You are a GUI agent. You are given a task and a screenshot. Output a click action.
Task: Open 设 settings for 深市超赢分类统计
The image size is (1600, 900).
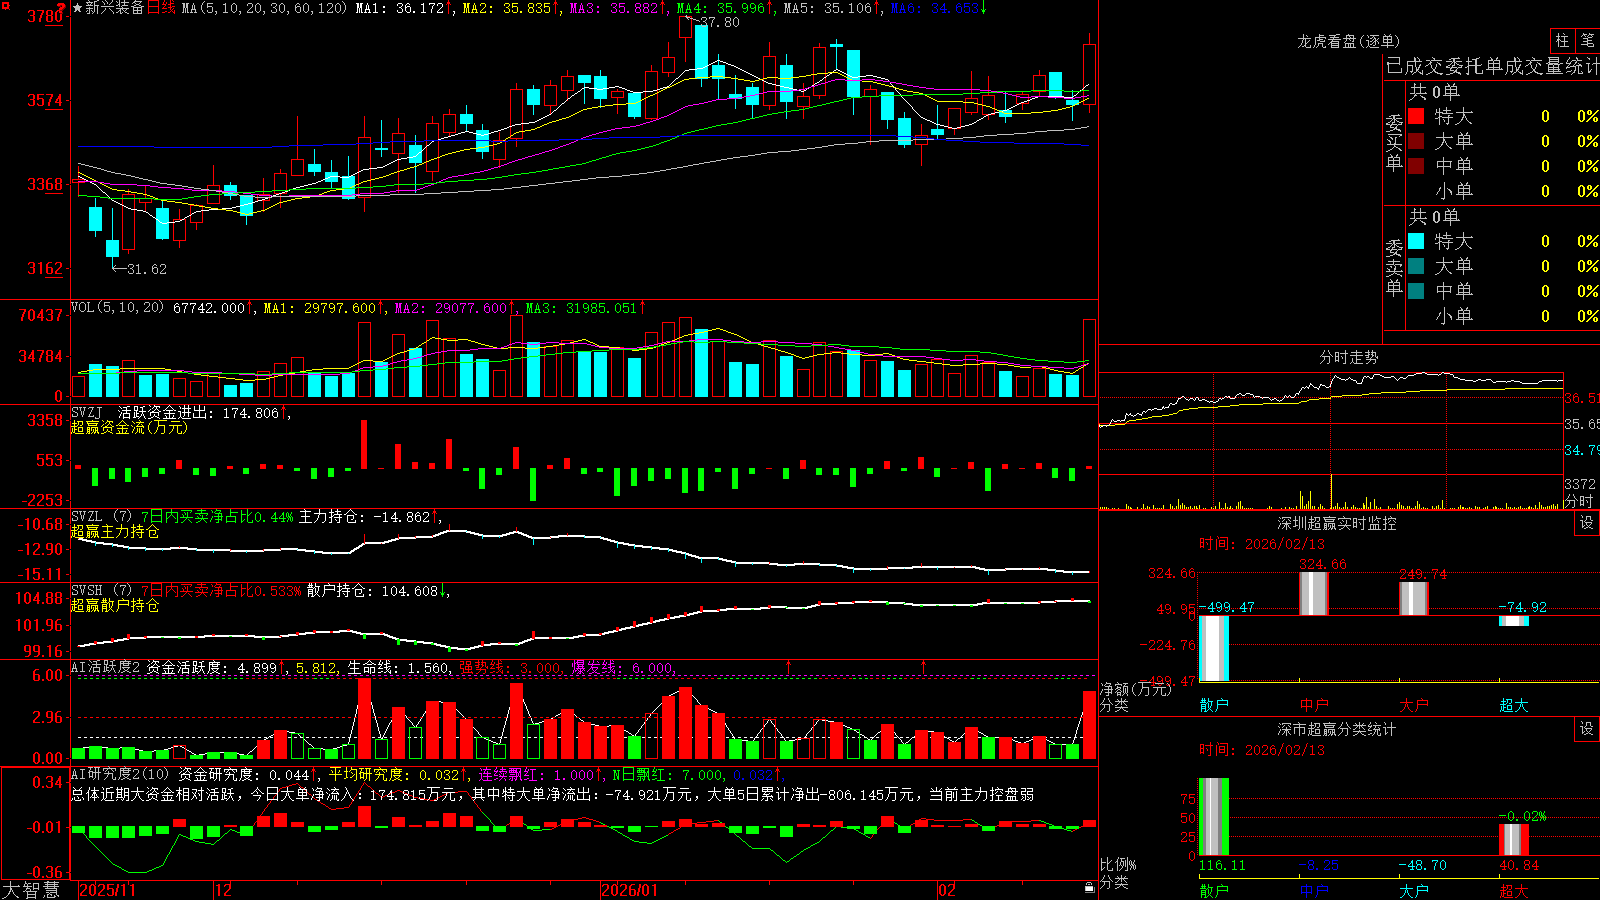click(1587, 729)
